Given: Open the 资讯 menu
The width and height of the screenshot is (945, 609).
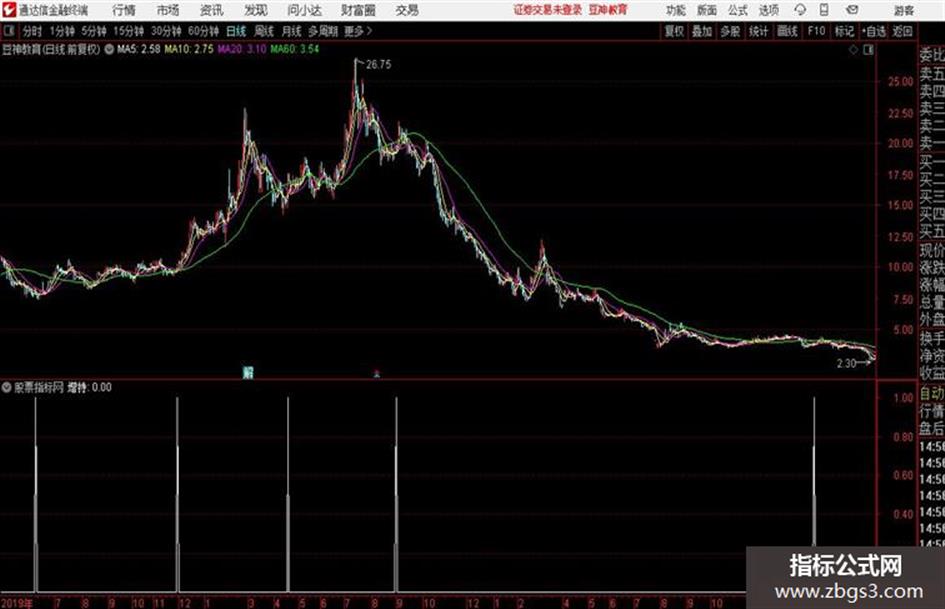Looking at the screenshot, I should 212,10.
